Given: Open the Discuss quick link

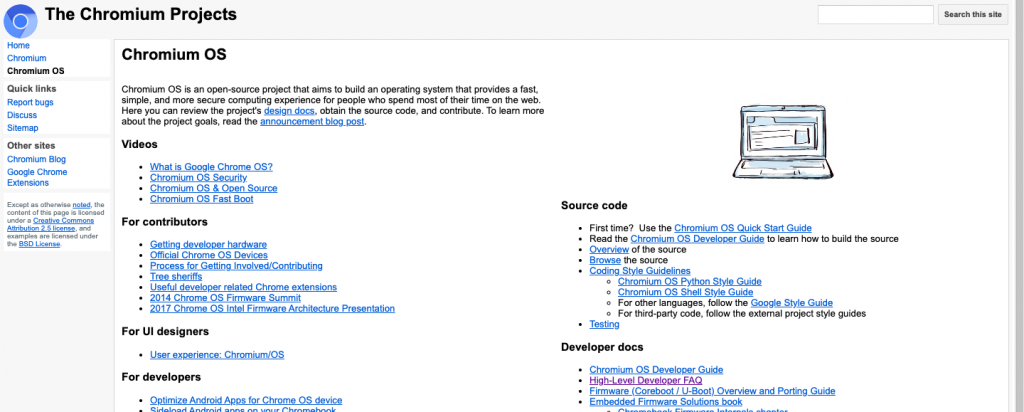Looking at the screenshot, I should [x=22, y=115].
